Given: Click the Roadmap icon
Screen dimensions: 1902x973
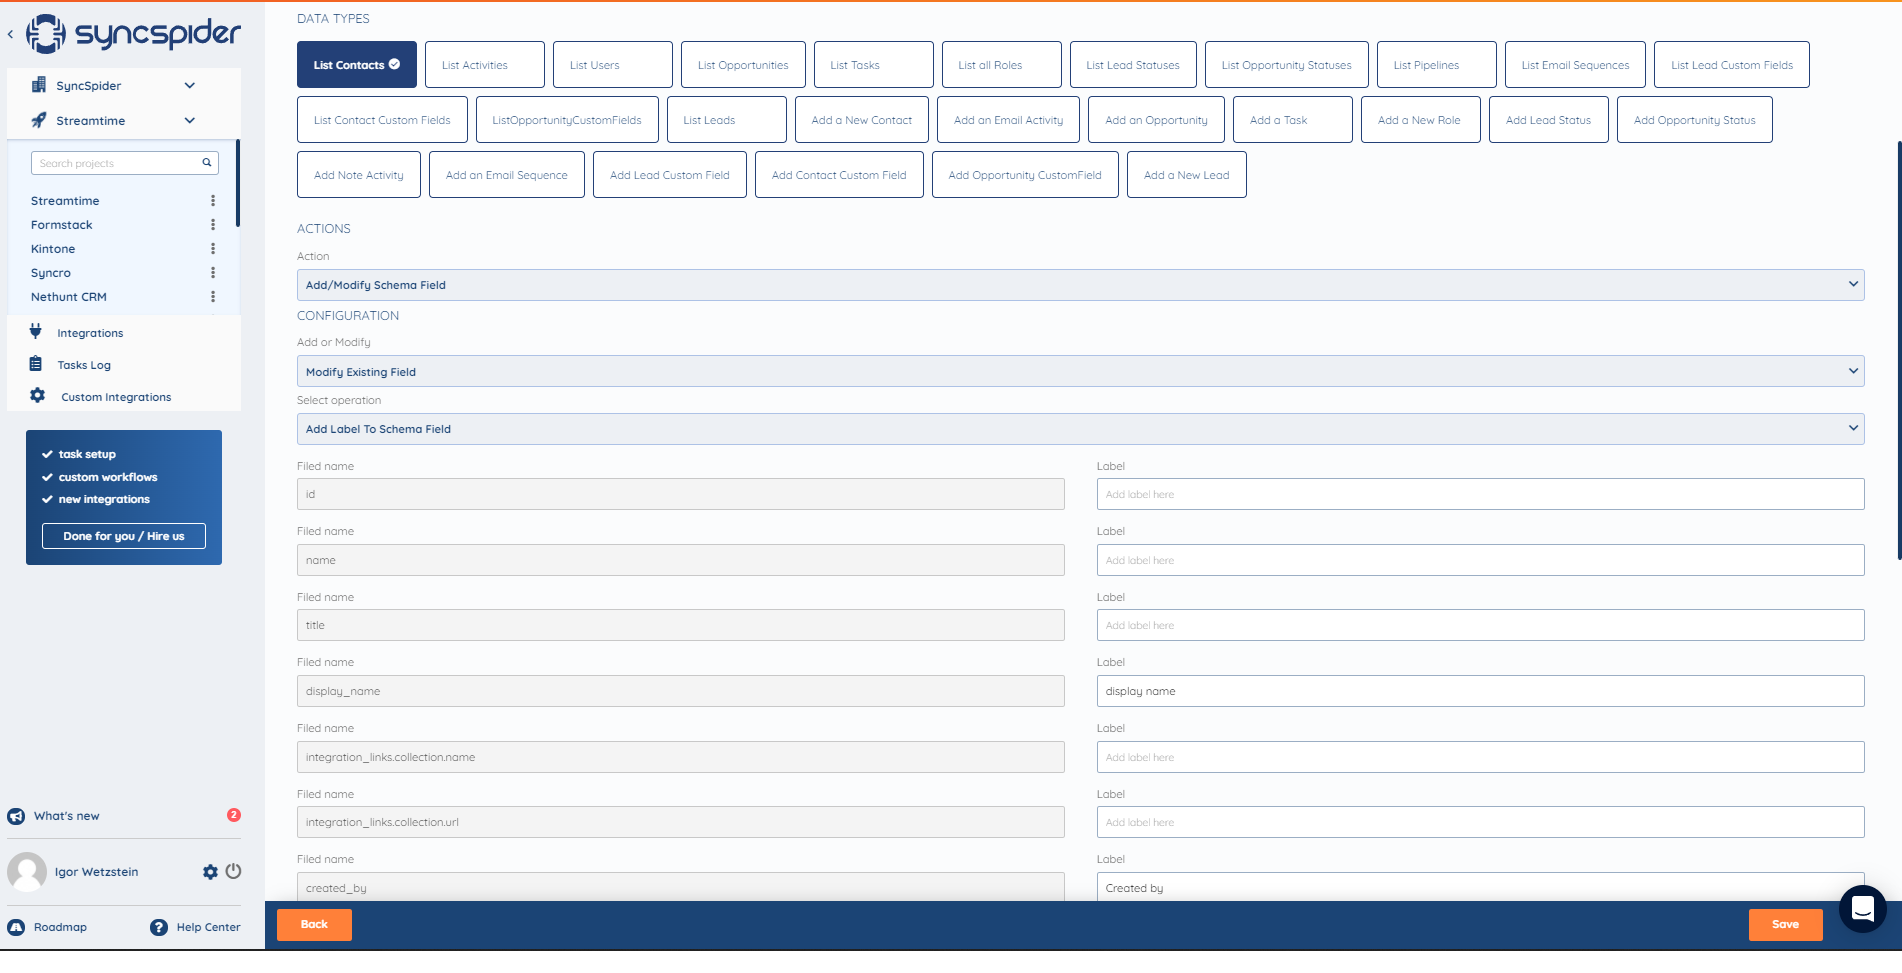Looking at the screenshot, I should coord(16,927).
